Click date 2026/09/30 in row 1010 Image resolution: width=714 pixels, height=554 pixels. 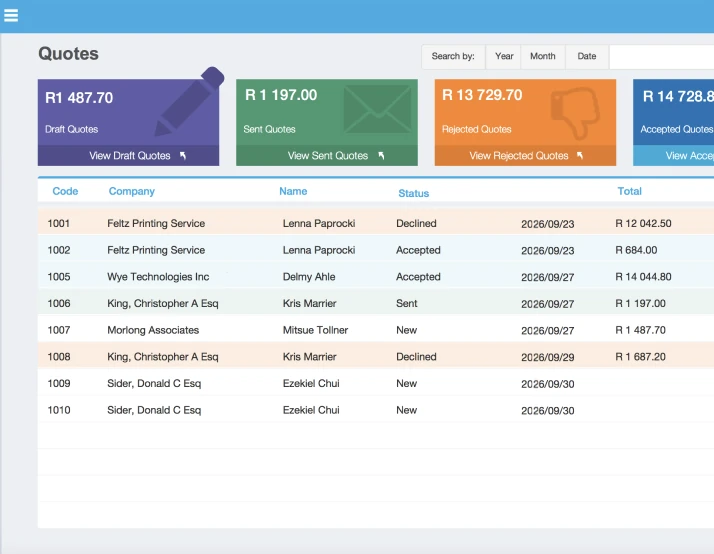pos(547,411)
